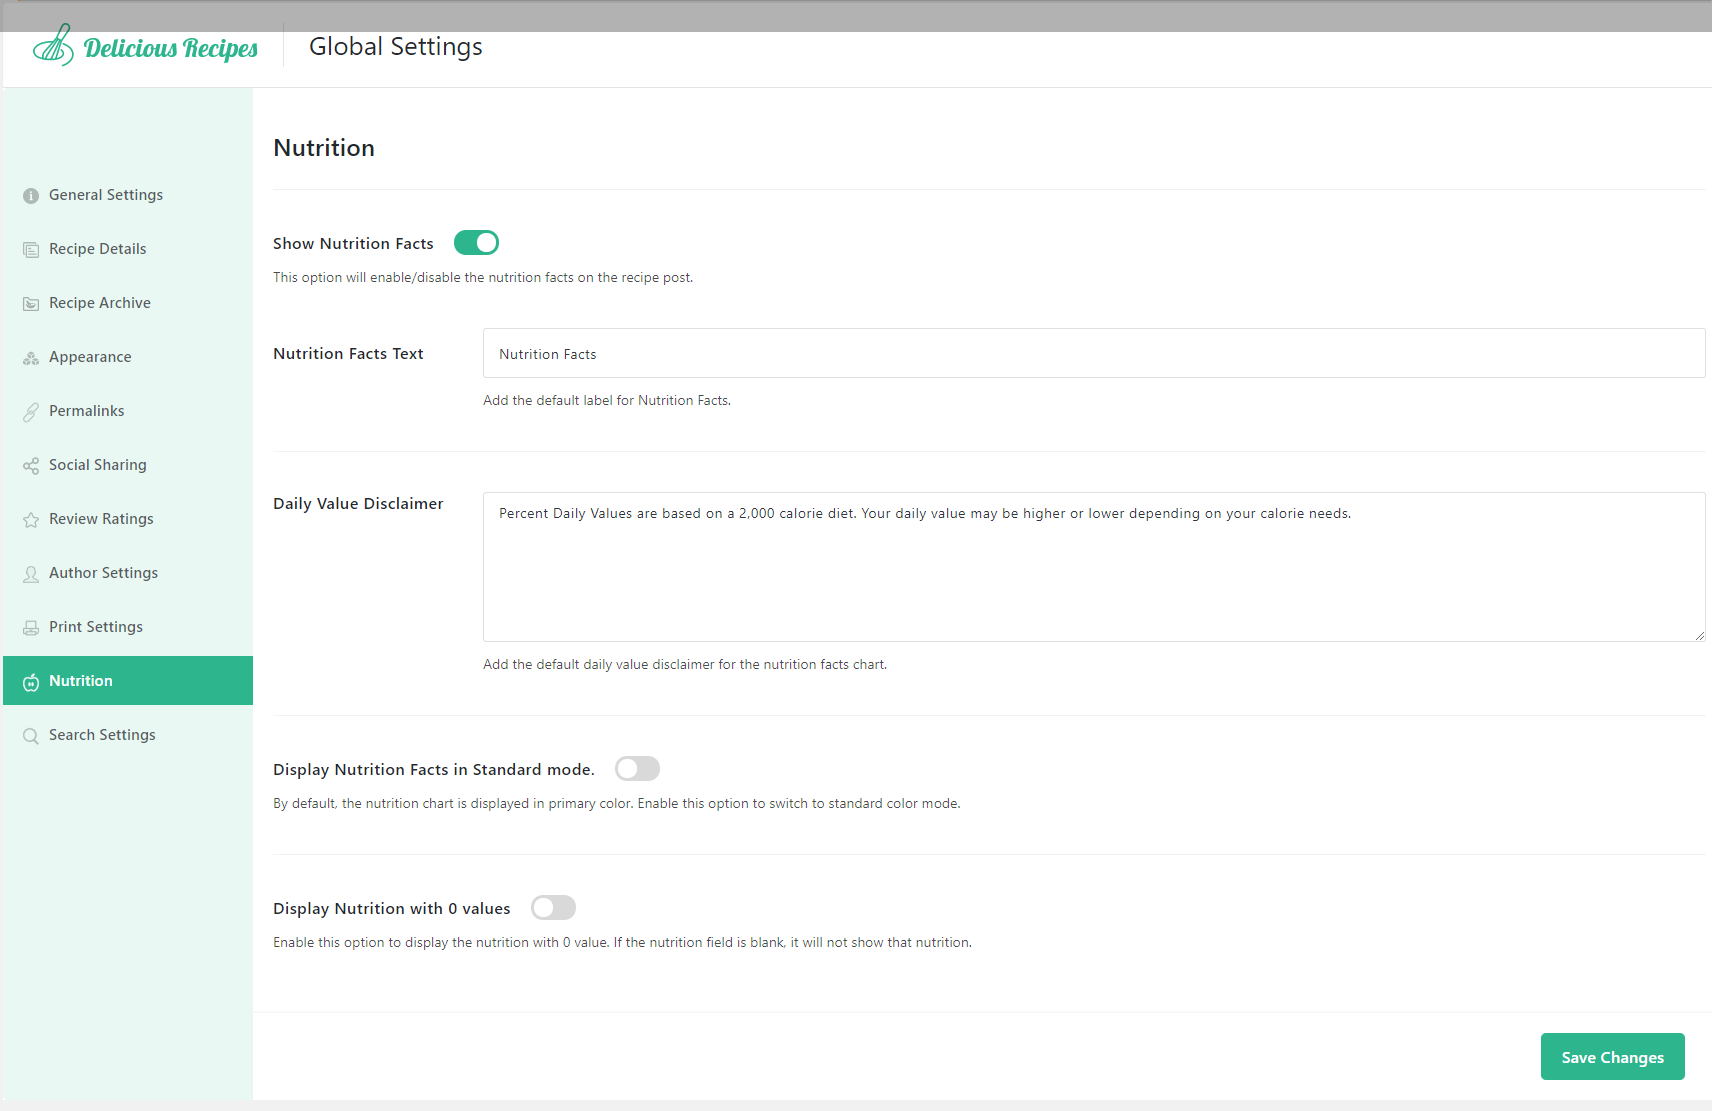Enable Display Nutrition with 0 values
This screenshot has height=1111, width=1712.
[x=553, y=907]
